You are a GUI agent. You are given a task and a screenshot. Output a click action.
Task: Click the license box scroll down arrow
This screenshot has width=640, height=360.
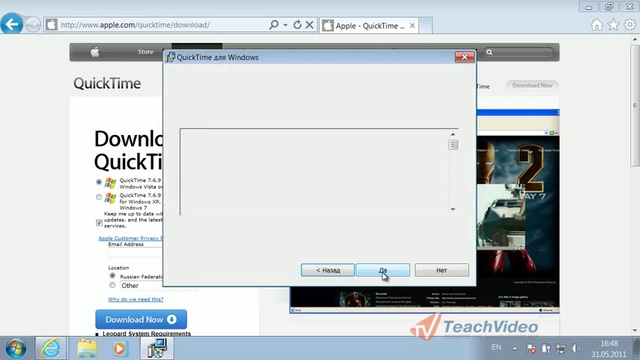click(x=453, y=209)
